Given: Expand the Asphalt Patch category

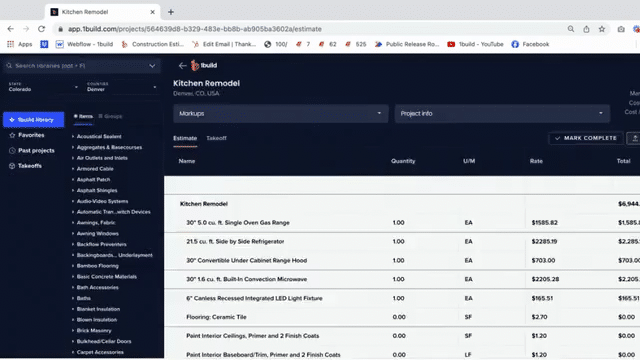Looking at the screenshot, I should 91,180.
